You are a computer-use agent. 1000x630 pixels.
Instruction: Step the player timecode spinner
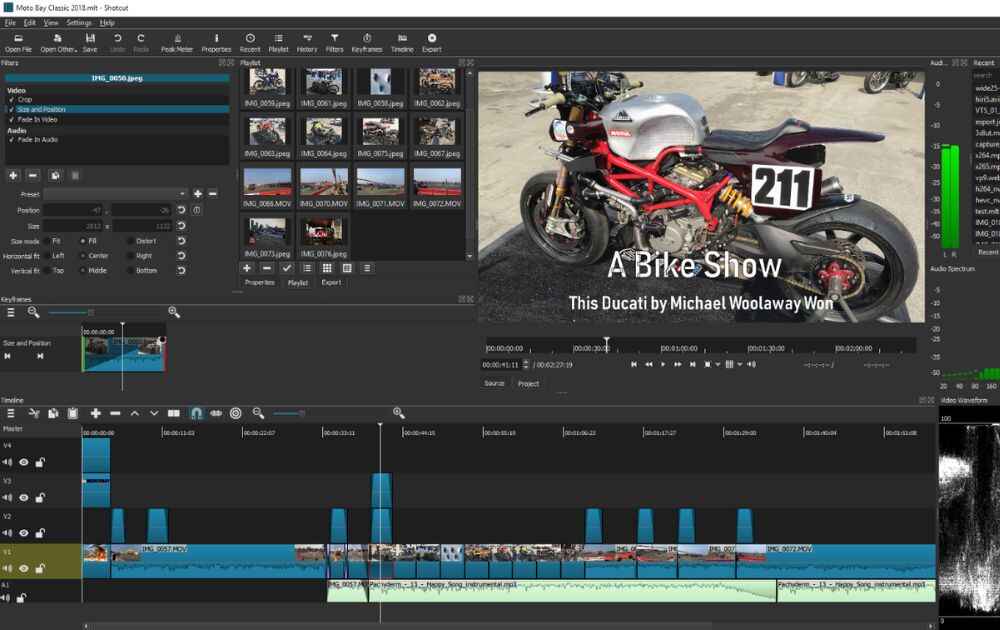[526, 365]
